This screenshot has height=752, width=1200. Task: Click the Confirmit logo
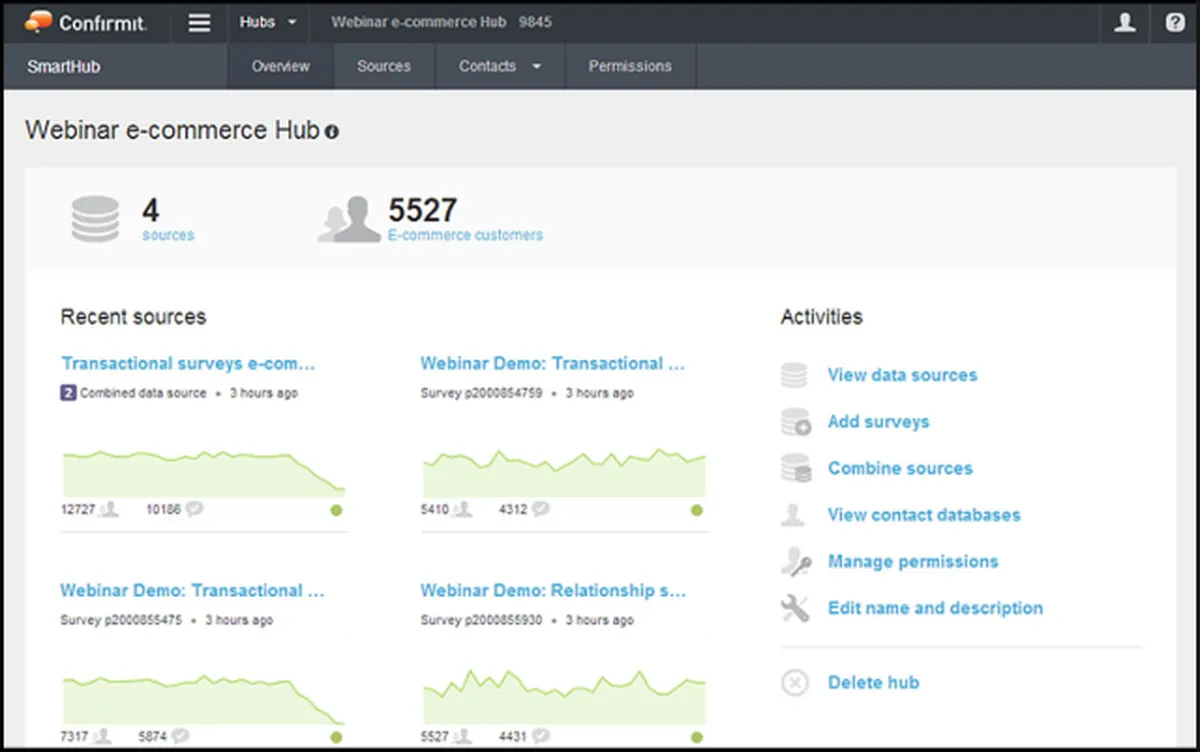(x=86, y=22)
